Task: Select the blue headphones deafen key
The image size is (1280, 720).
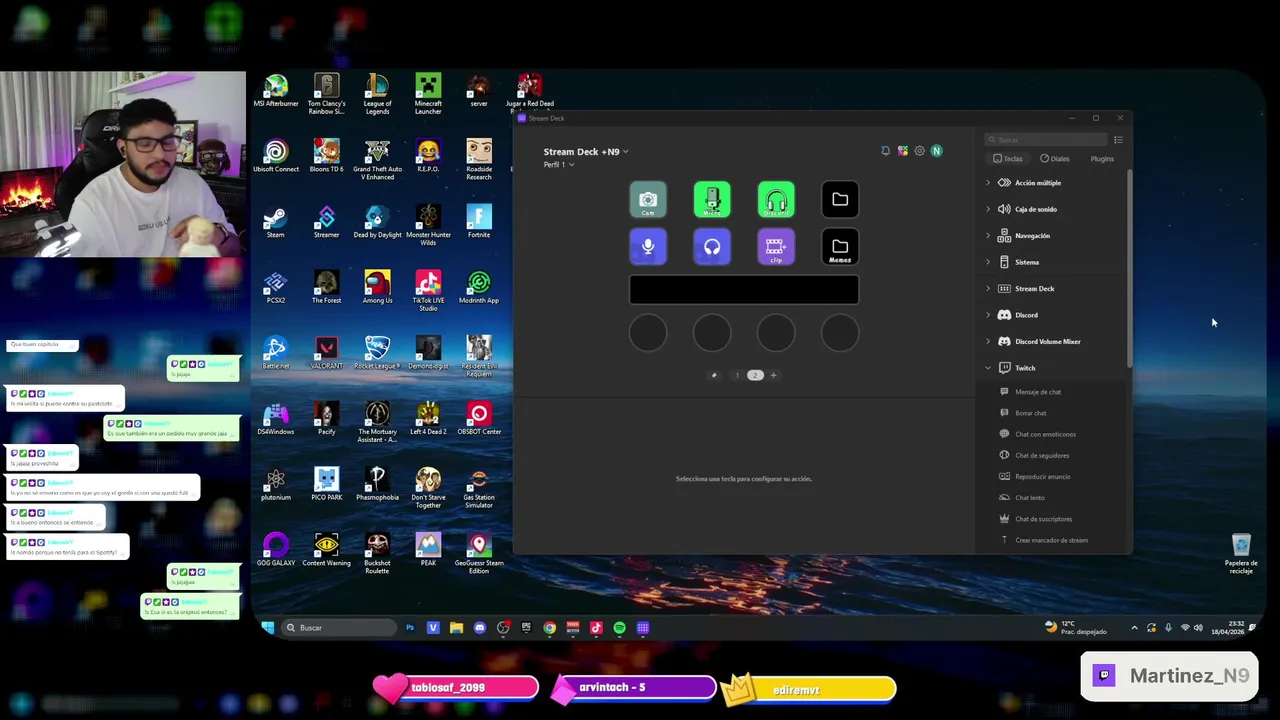Action: click(712, 247)
